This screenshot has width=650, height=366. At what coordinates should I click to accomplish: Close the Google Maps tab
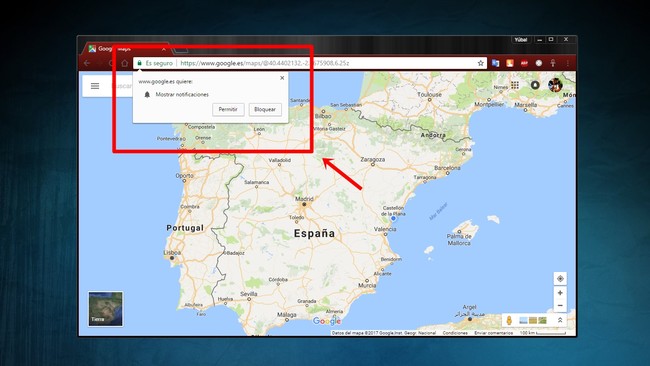pos(164,49)
